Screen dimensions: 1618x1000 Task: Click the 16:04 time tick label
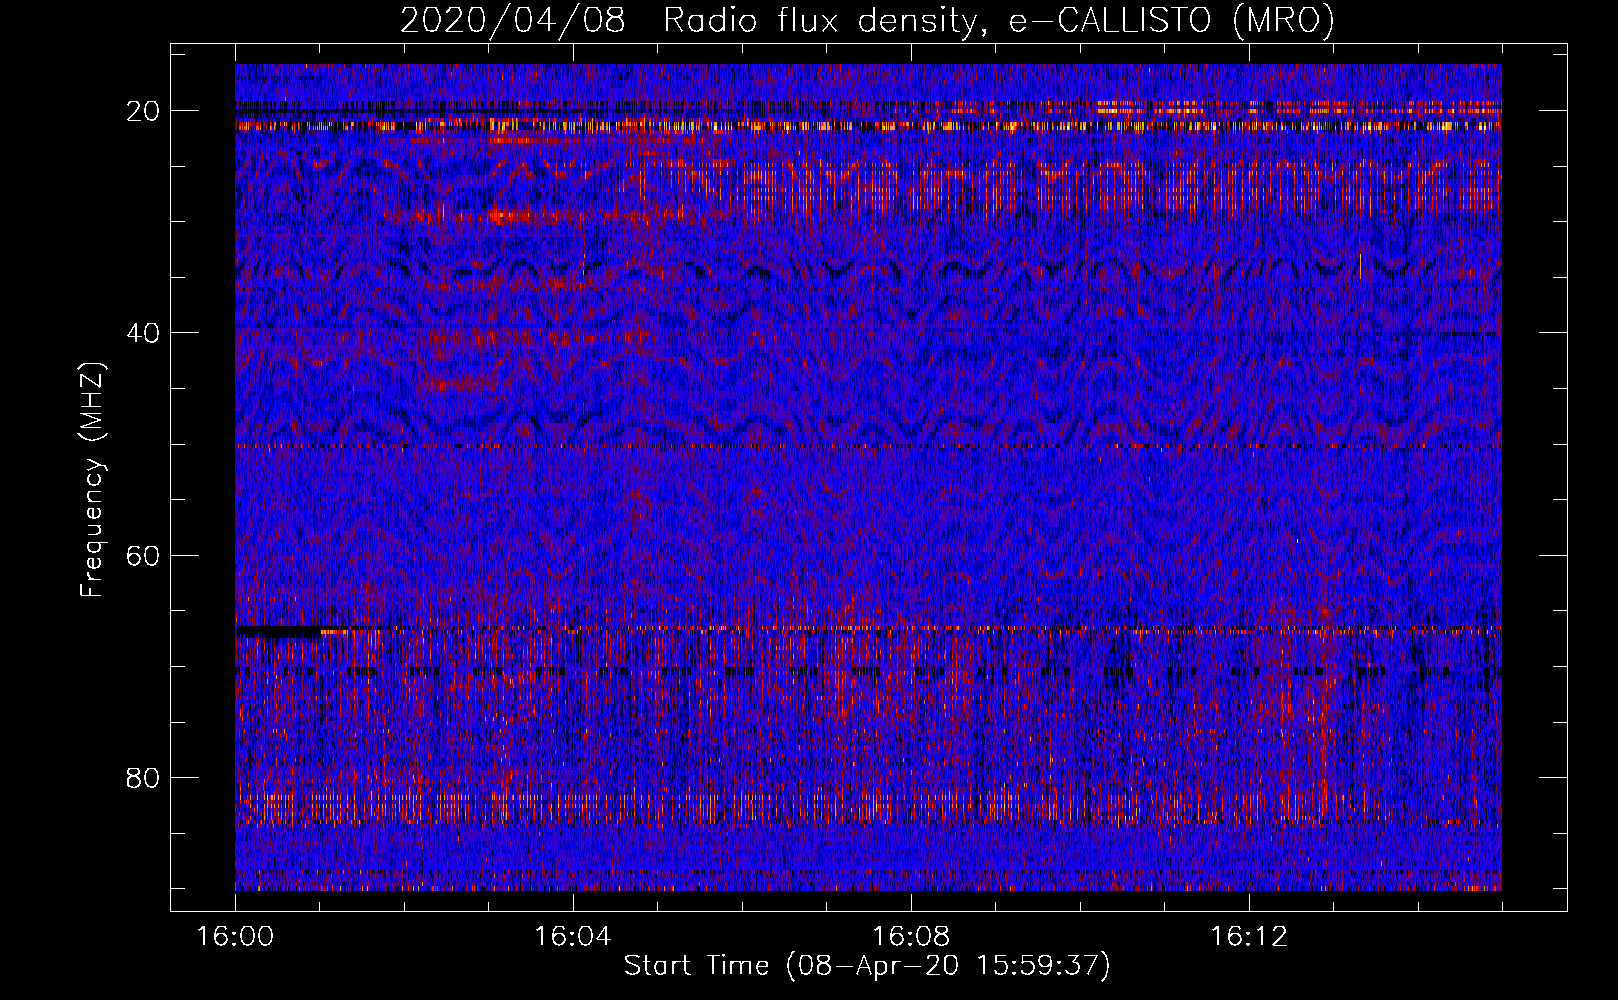[573, 937]
